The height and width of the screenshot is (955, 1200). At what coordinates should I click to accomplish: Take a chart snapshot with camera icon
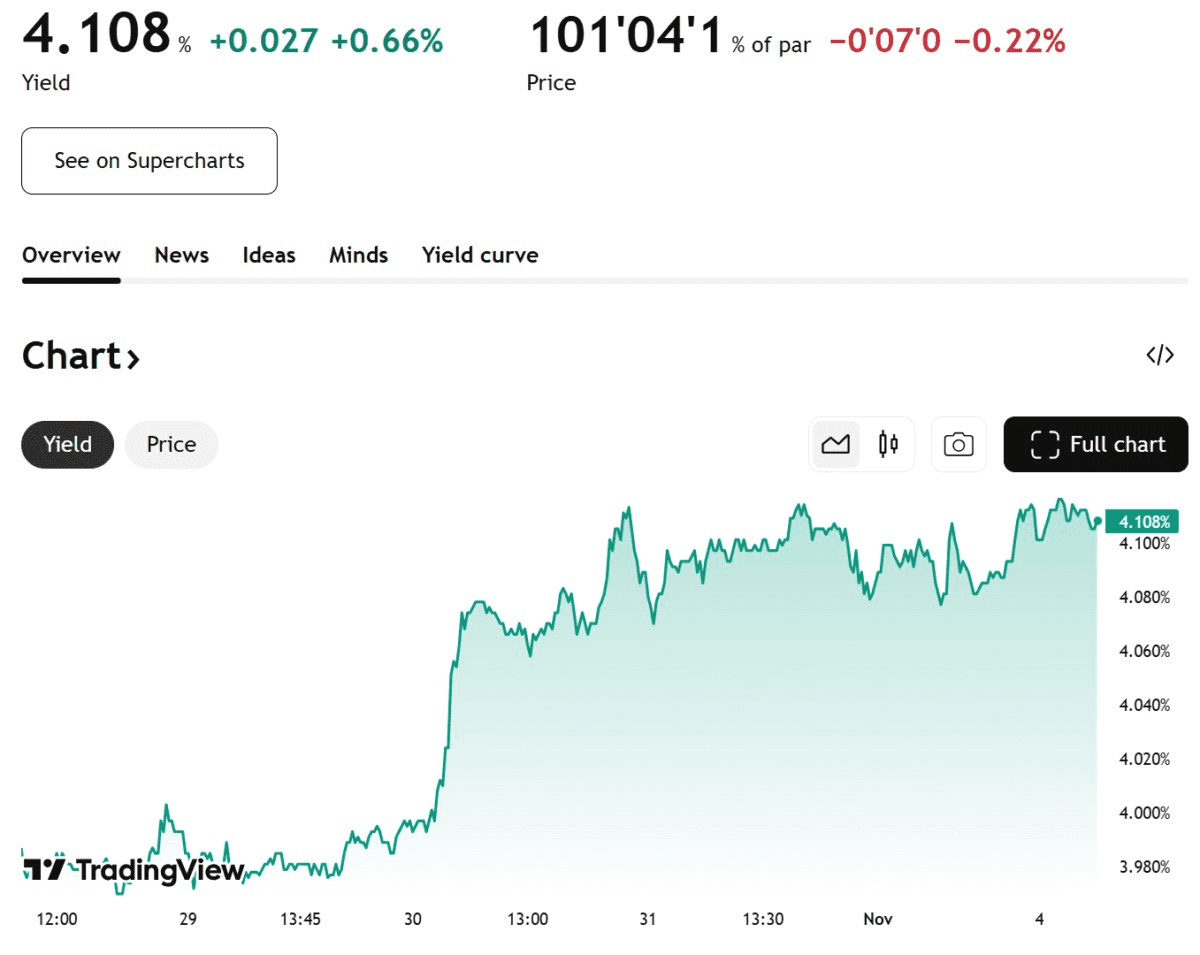click(958, 444)
